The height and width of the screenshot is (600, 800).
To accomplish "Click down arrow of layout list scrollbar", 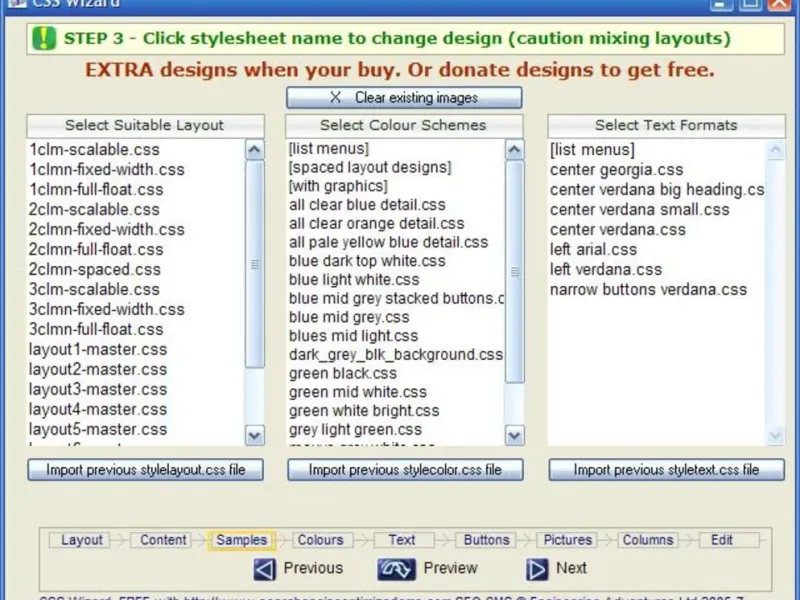I will coord(255,436).
